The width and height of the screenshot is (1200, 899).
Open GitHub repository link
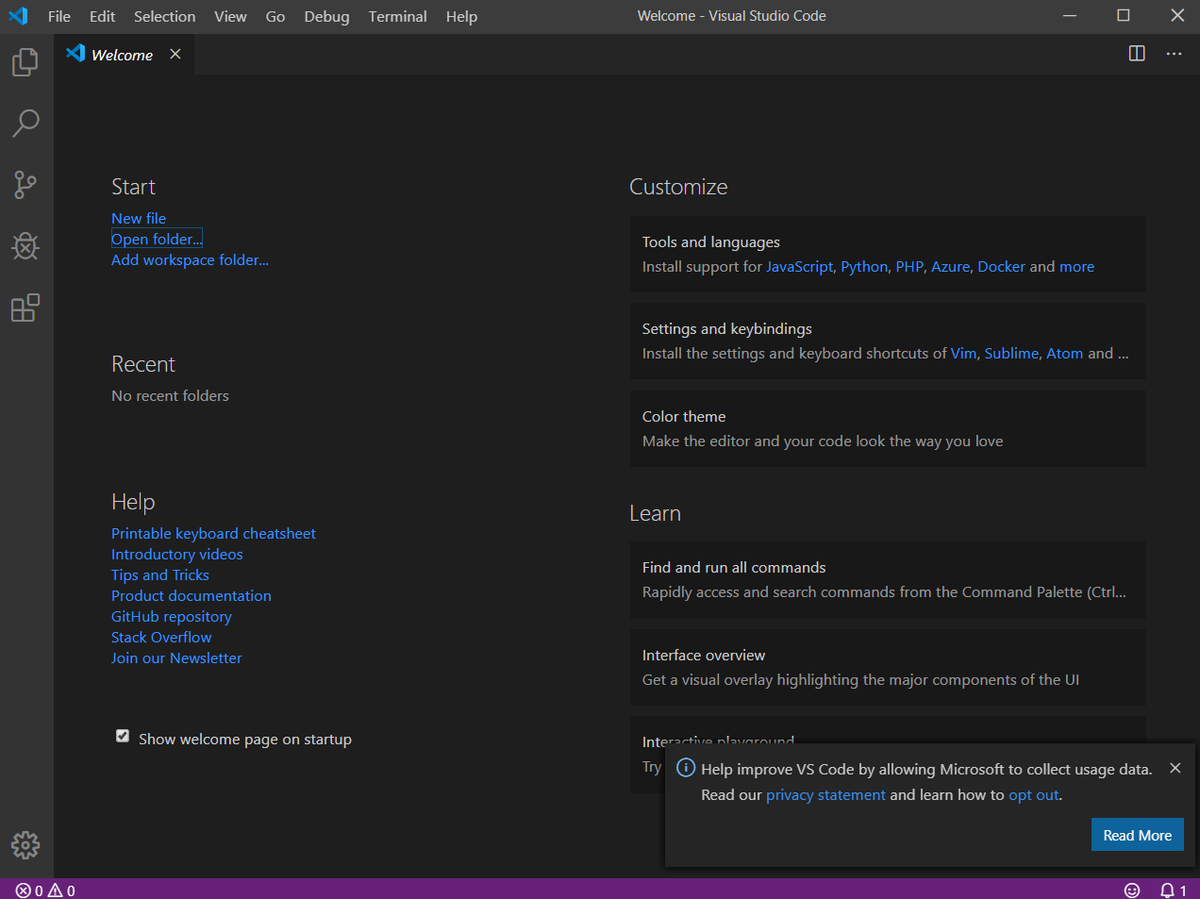(x=171, y=617)
